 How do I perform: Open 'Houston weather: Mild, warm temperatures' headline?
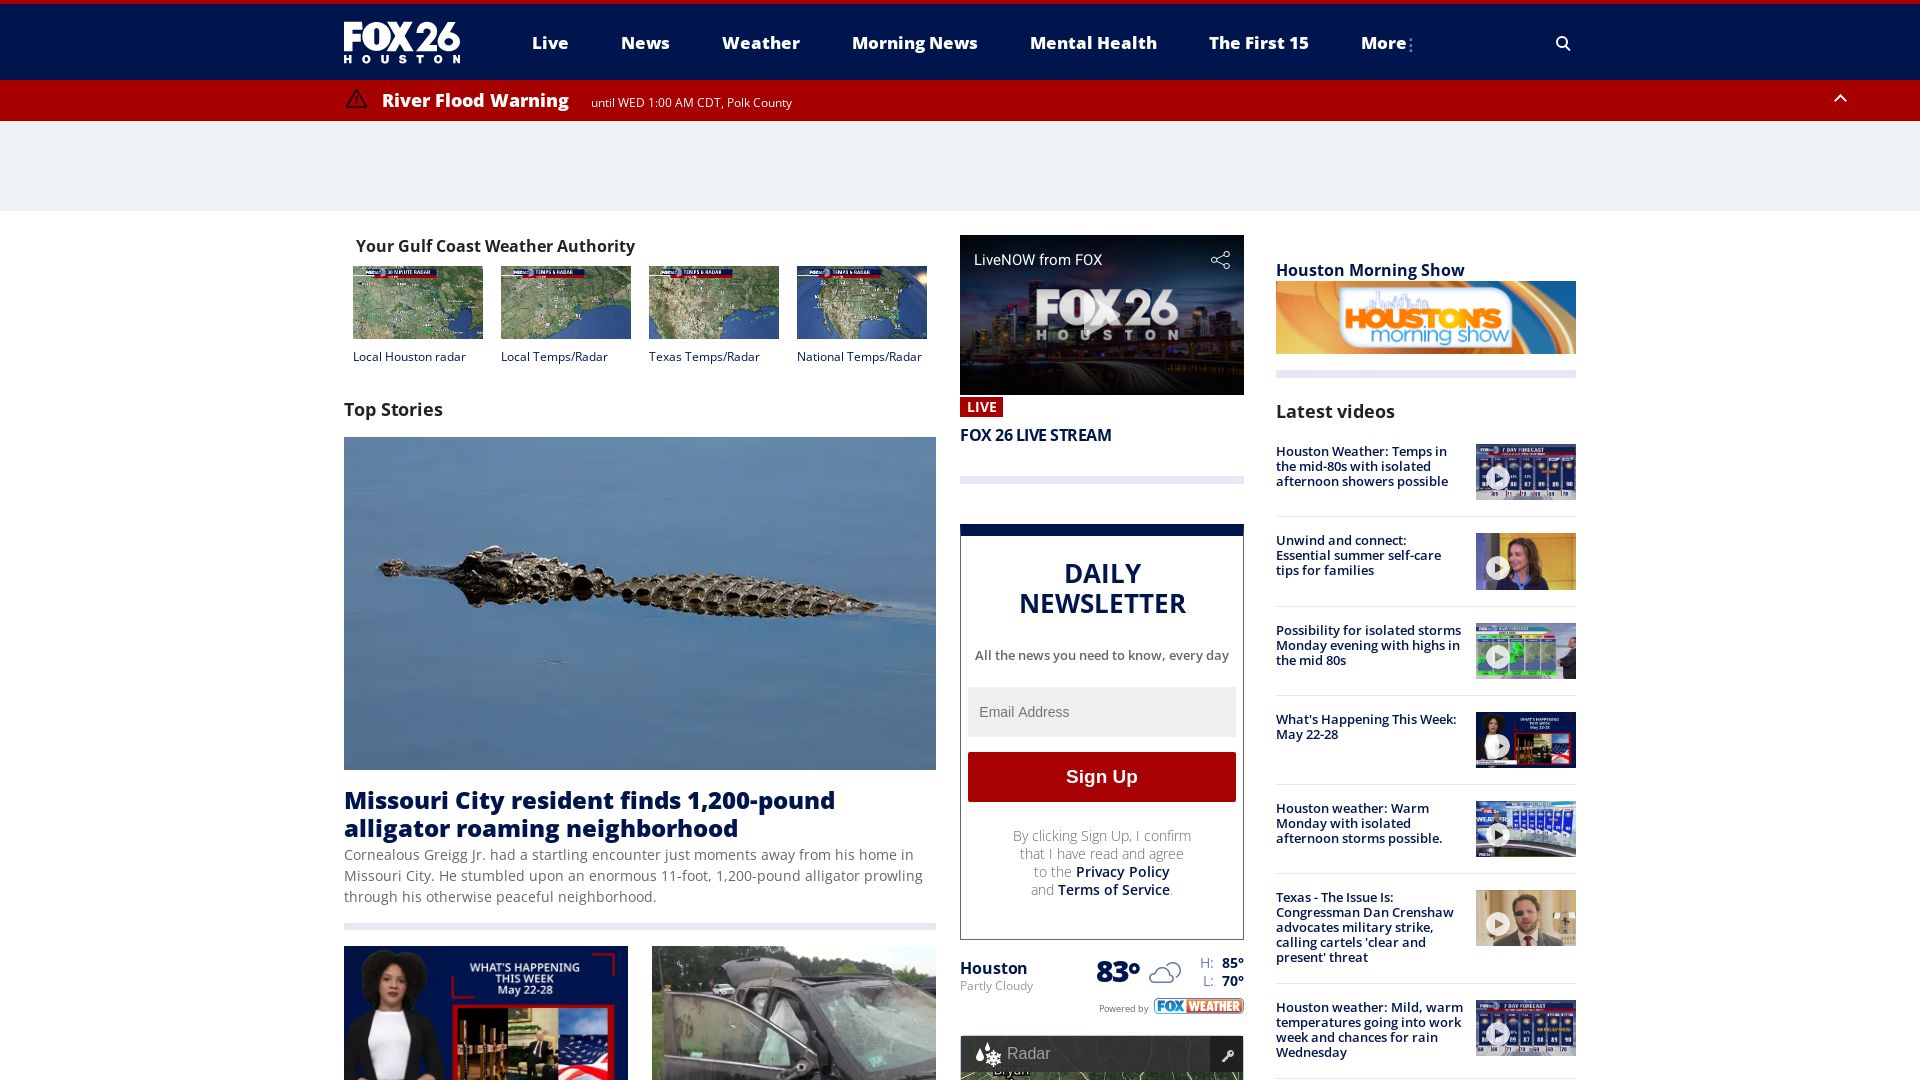point(1369,1030)
